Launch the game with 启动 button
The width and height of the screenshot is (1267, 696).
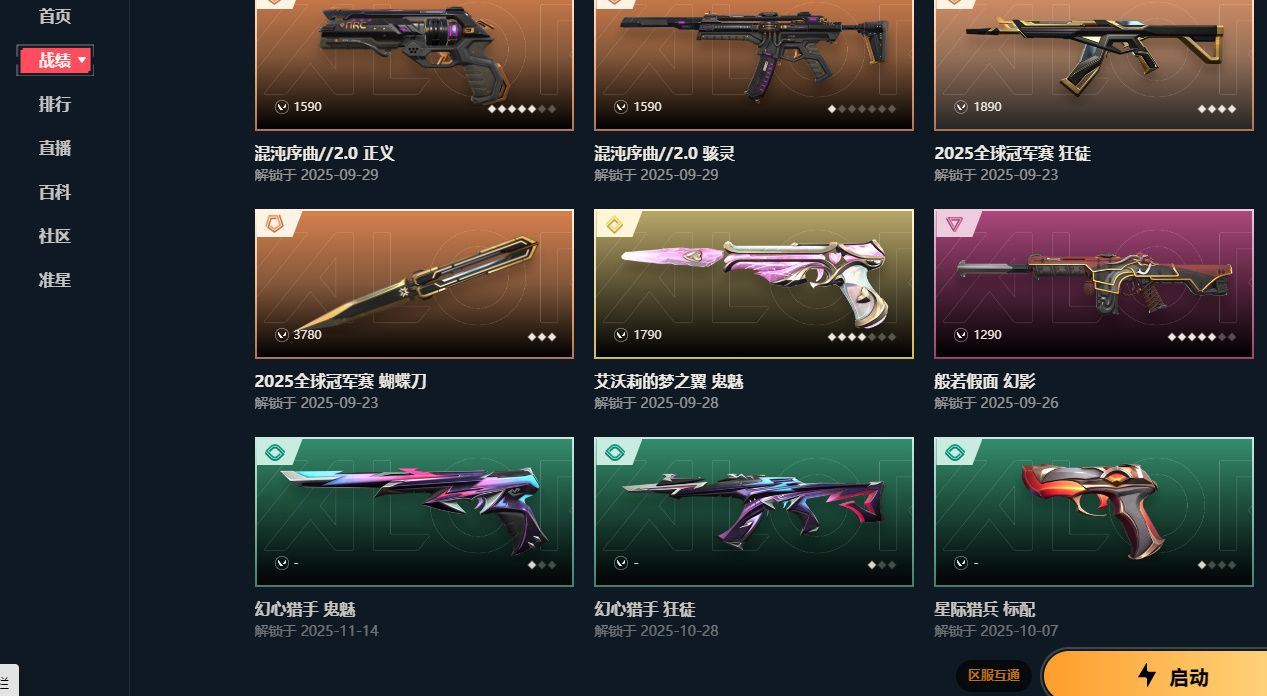point(1155,674)
